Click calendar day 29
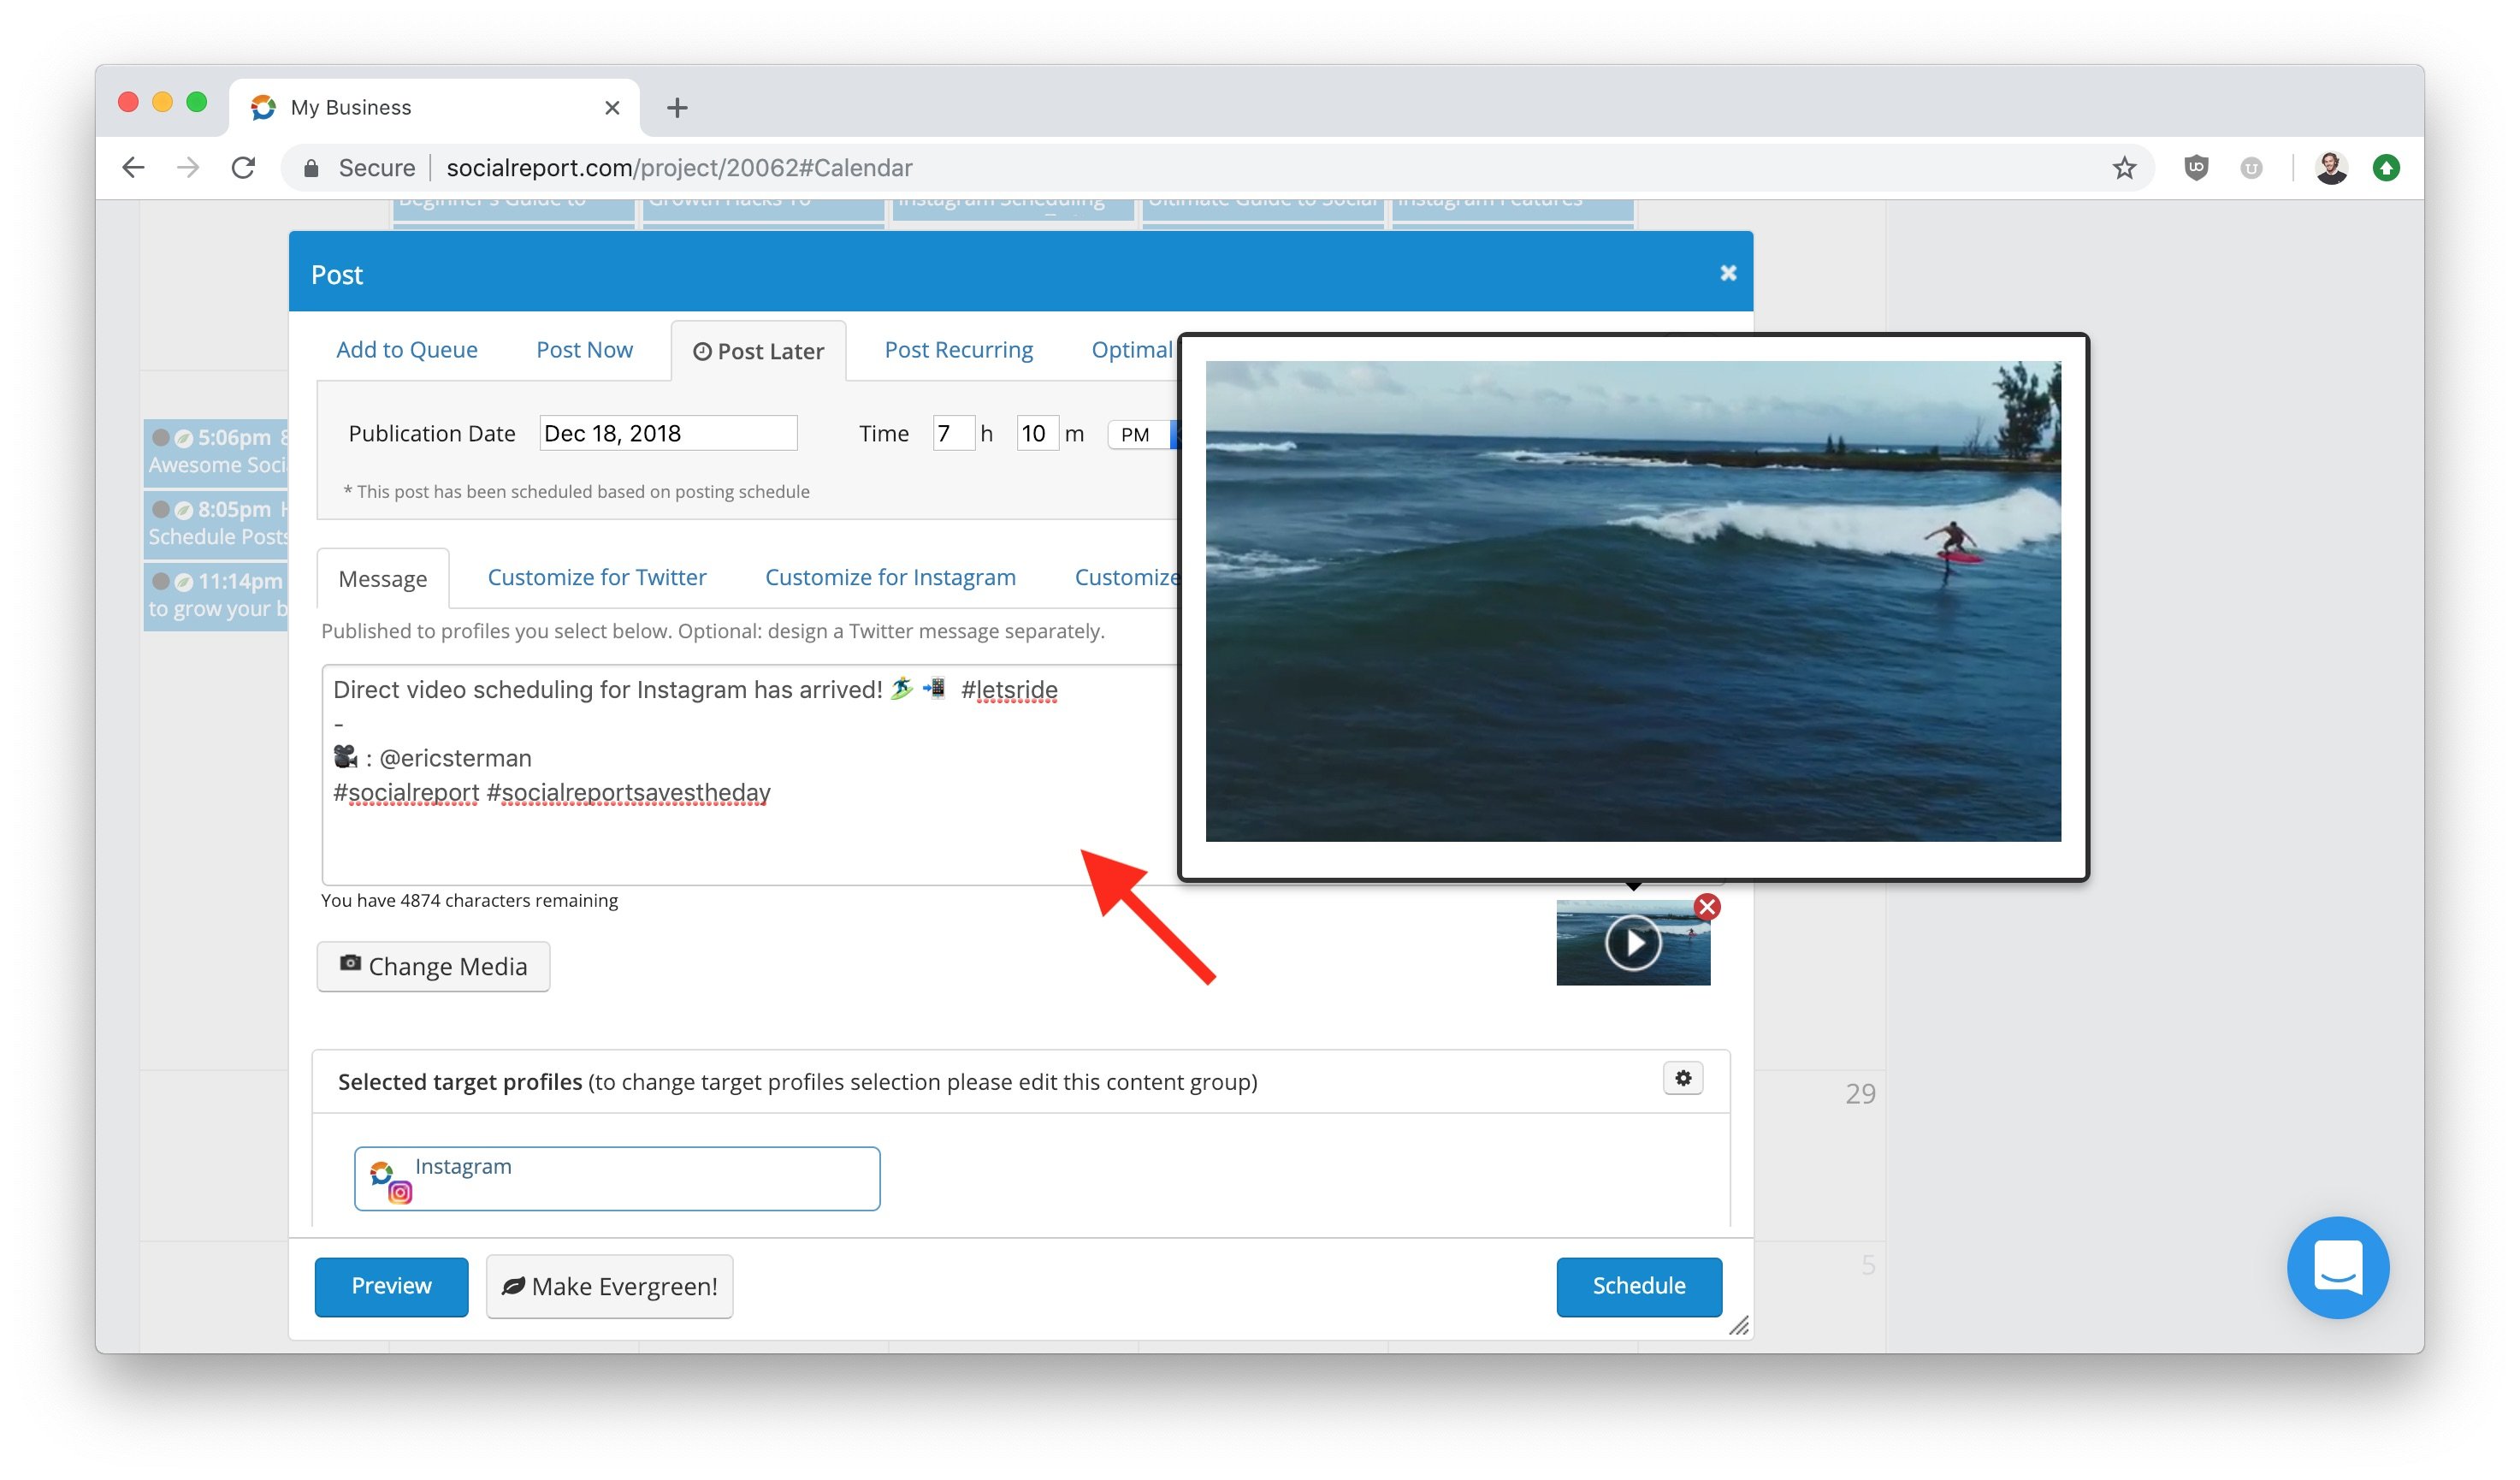 click(x=1860, y=1093)
